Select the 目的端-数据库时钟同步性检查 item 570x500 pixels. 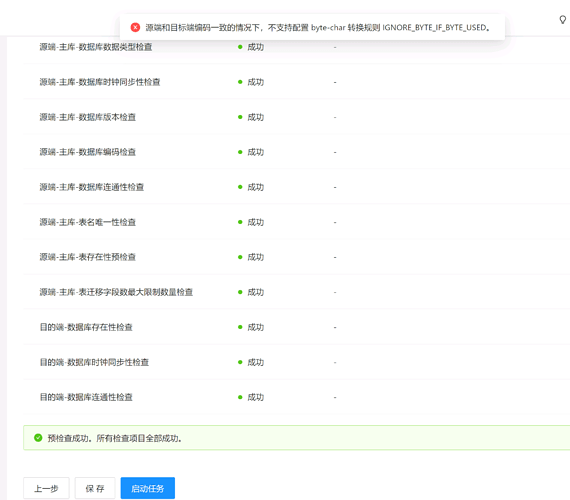[x=94, y=362]
